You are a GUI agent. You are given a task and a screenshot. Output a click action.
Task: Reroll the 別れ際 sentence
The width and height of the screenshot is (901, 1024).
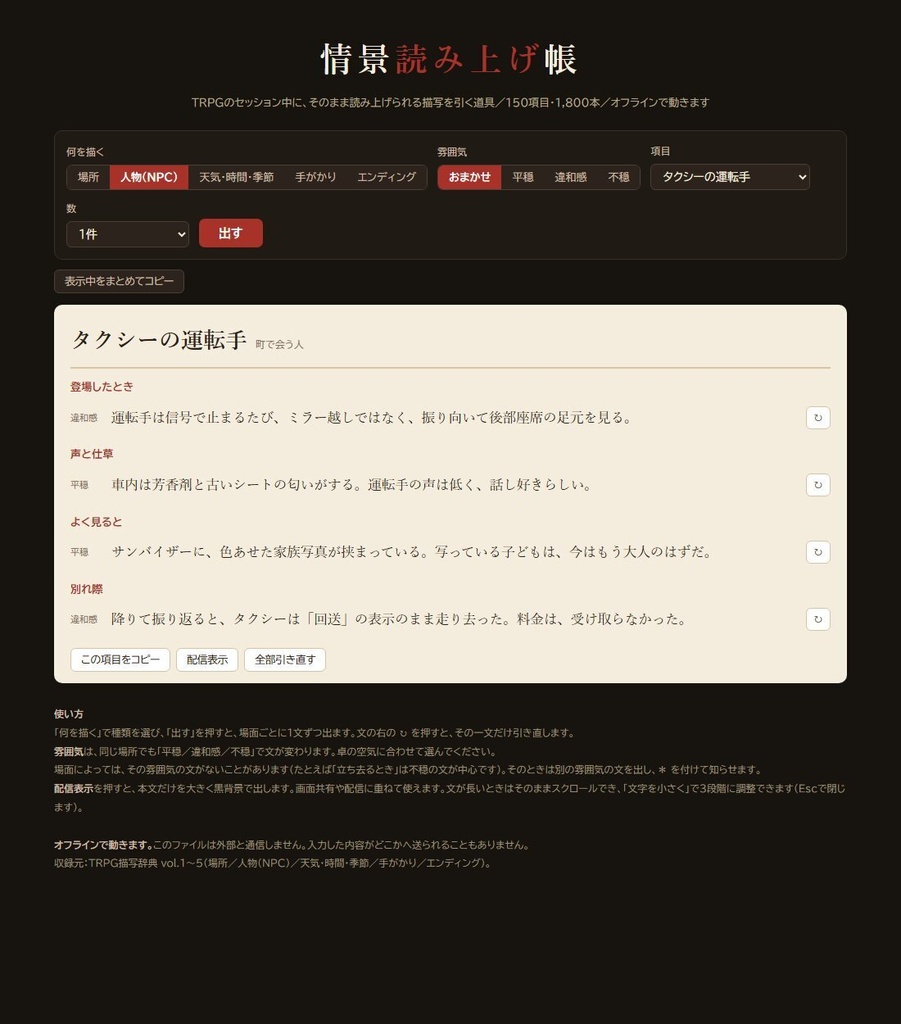click(x=817, y=619)
